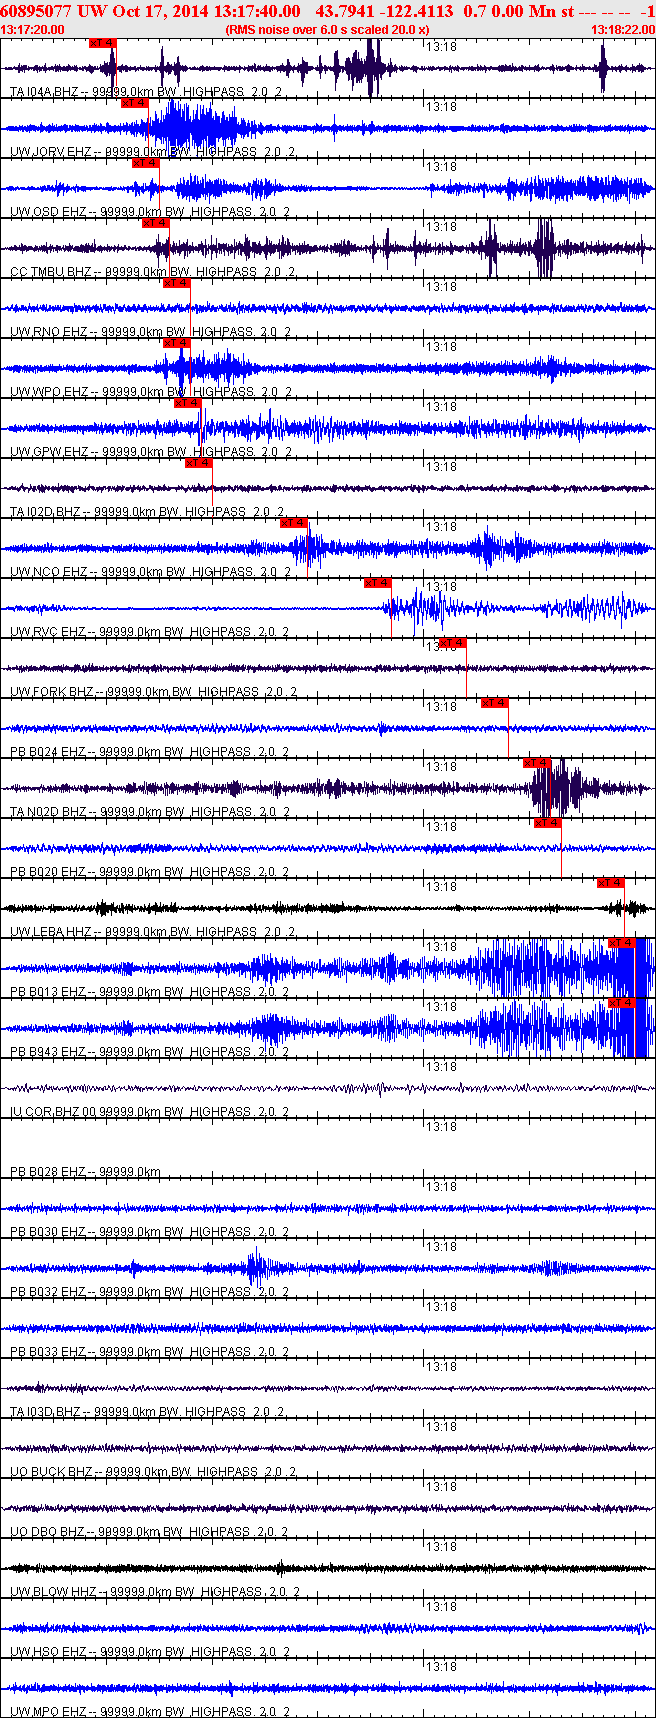This screenshot has width=656, height=1718.
Task: Select the PB B033 EHZ station label
Action: (x=149, y=1352)
